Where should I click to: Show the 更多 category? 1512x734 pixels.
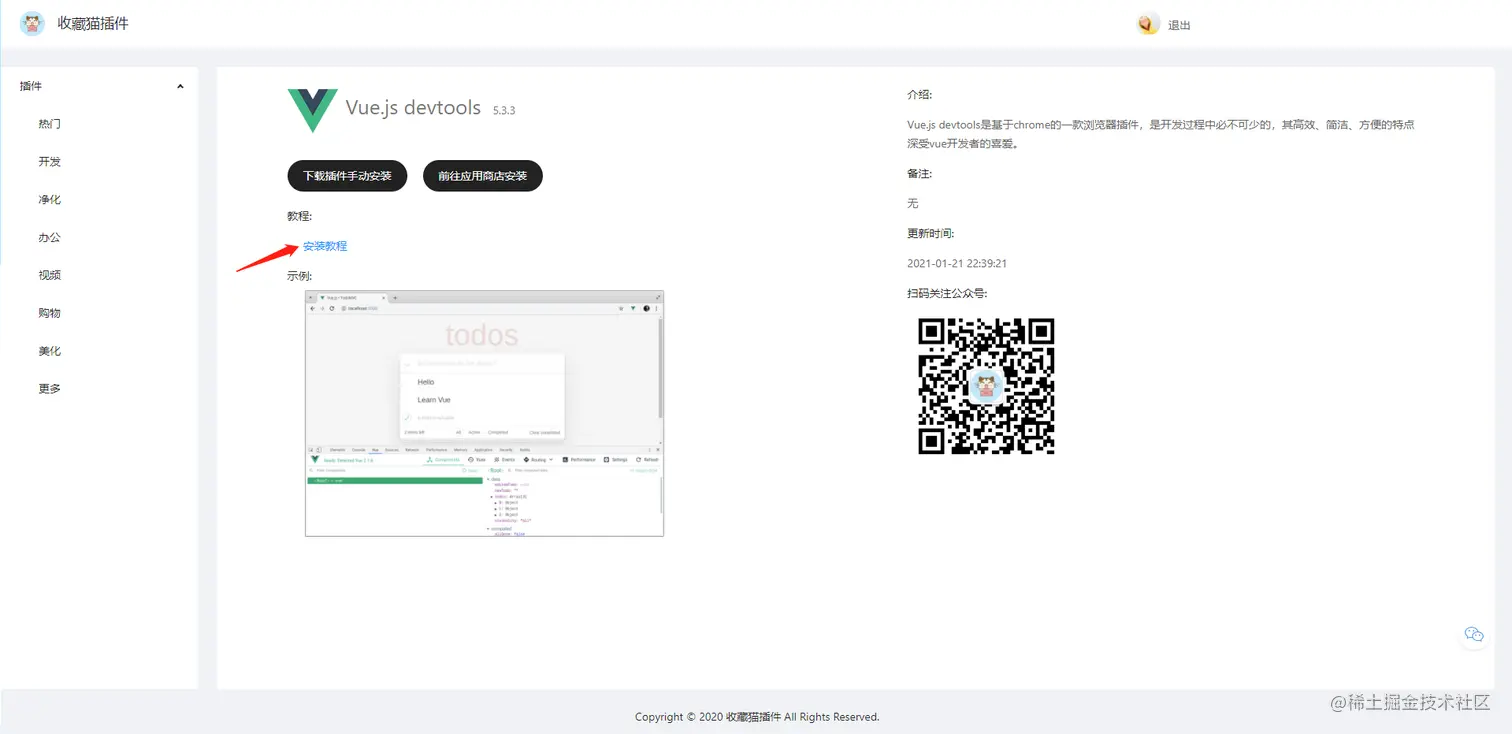[50, 389]
